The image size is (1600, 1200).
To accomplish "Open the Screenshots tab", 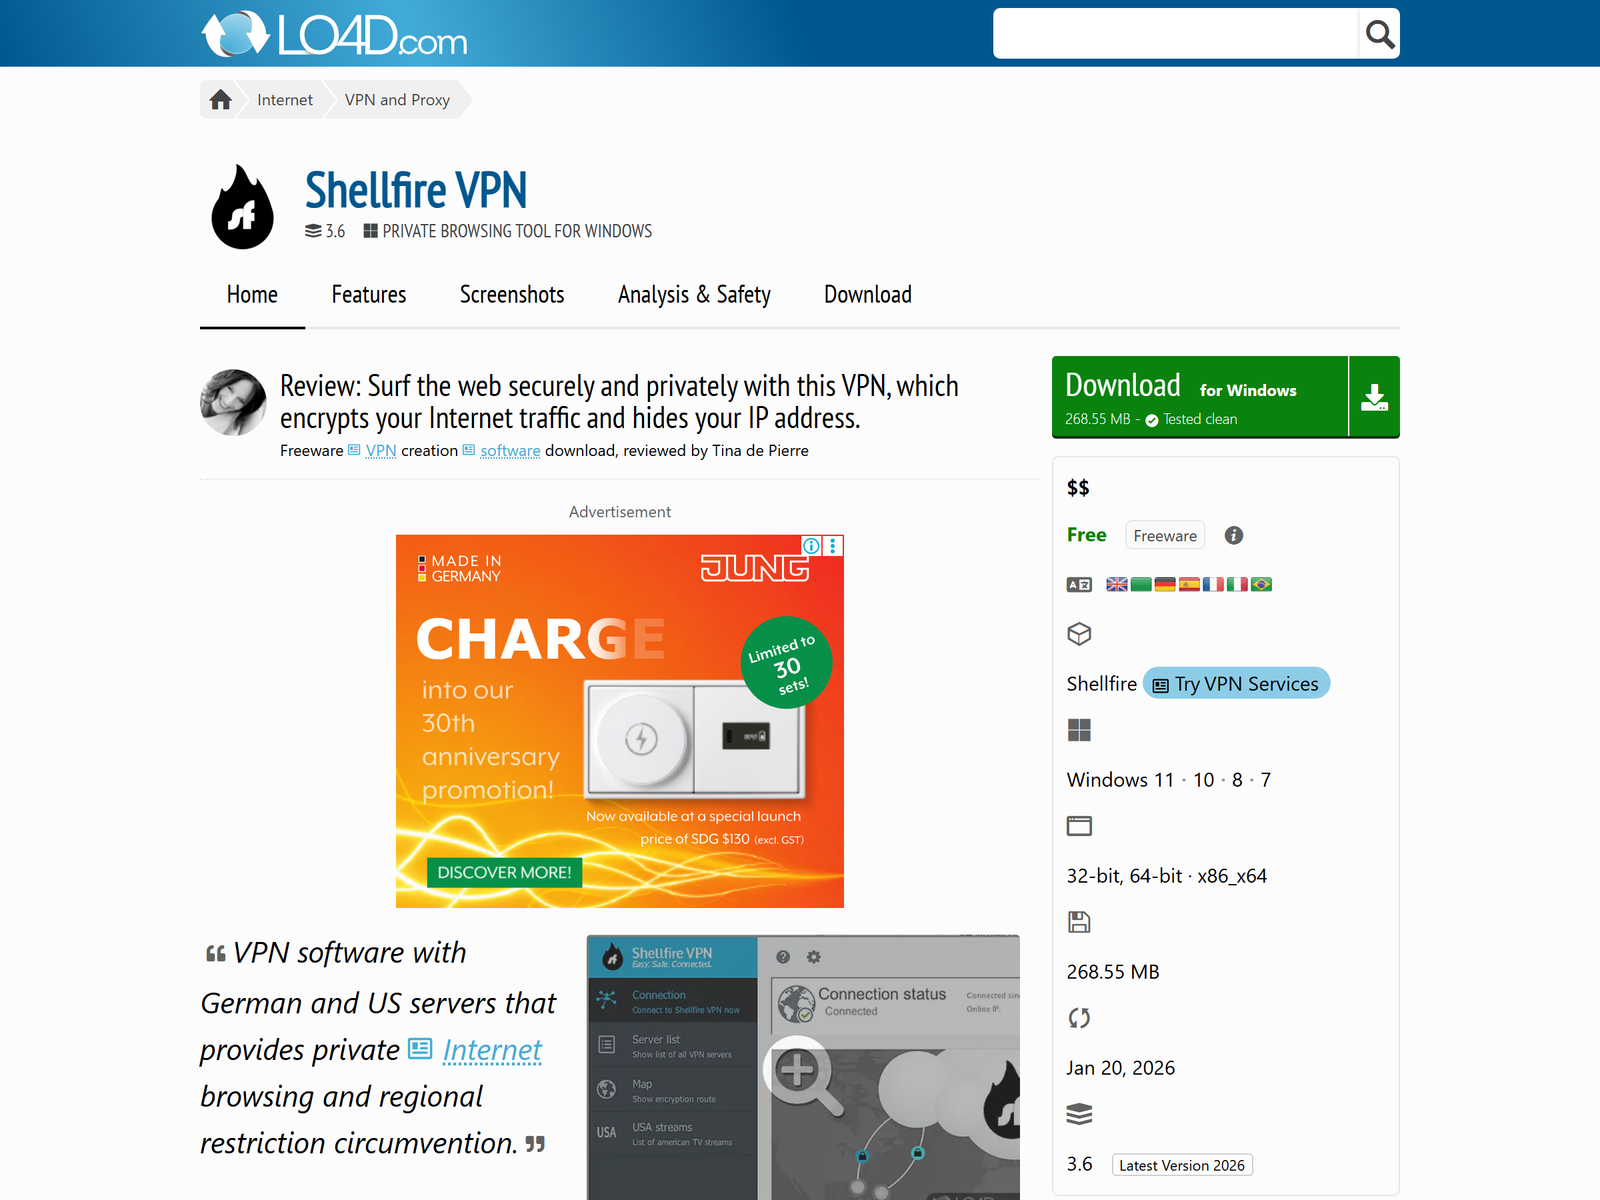I will 512,295.
